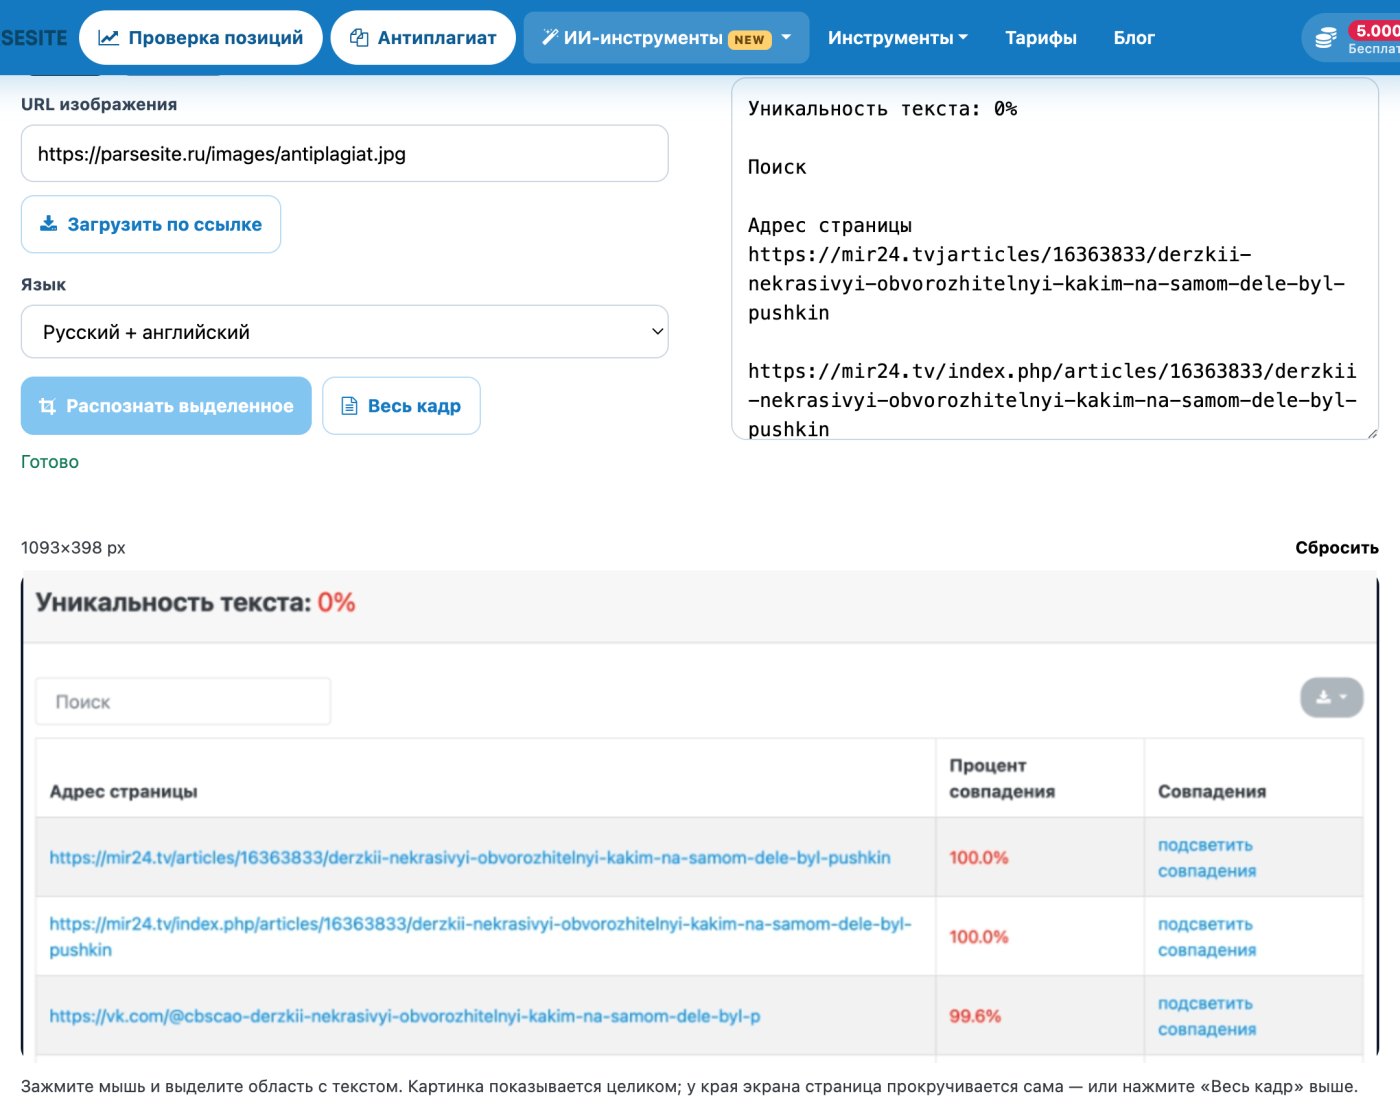Click the Сбросить reset link

pos(1336,548)
